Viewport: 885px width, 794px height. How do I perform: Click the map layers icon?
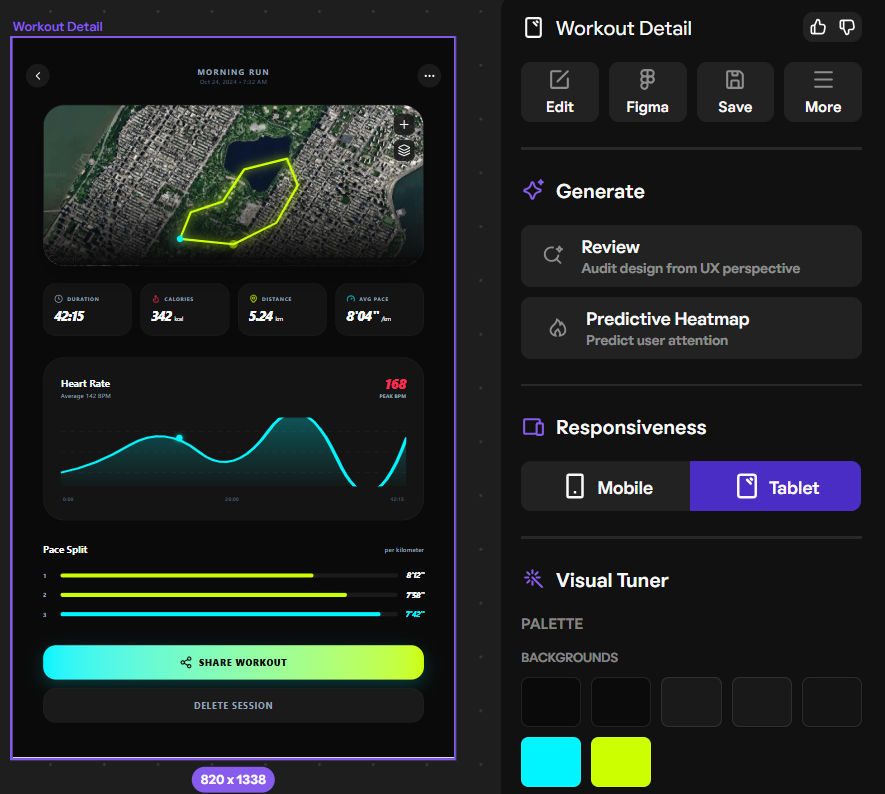(x=404, y=150)
